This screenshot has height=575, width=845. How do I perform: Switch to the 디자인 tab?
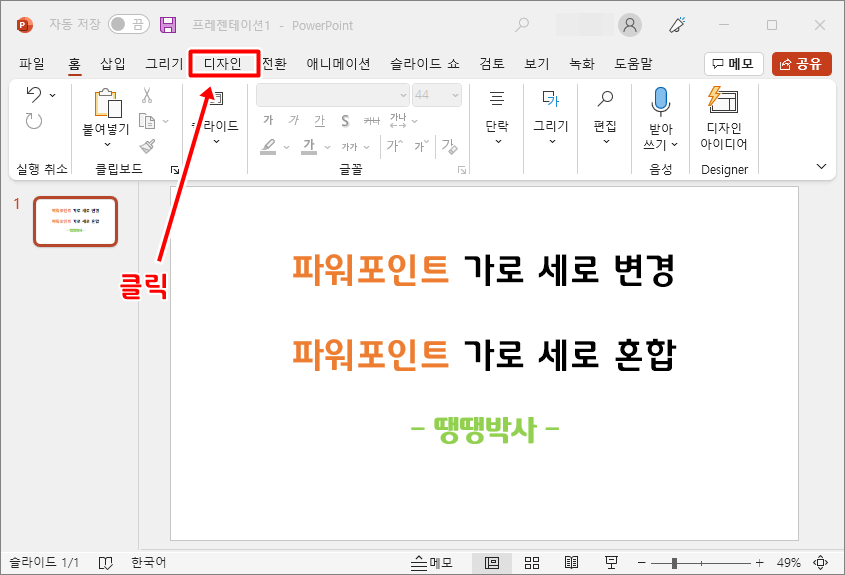[x=223, y=64]
